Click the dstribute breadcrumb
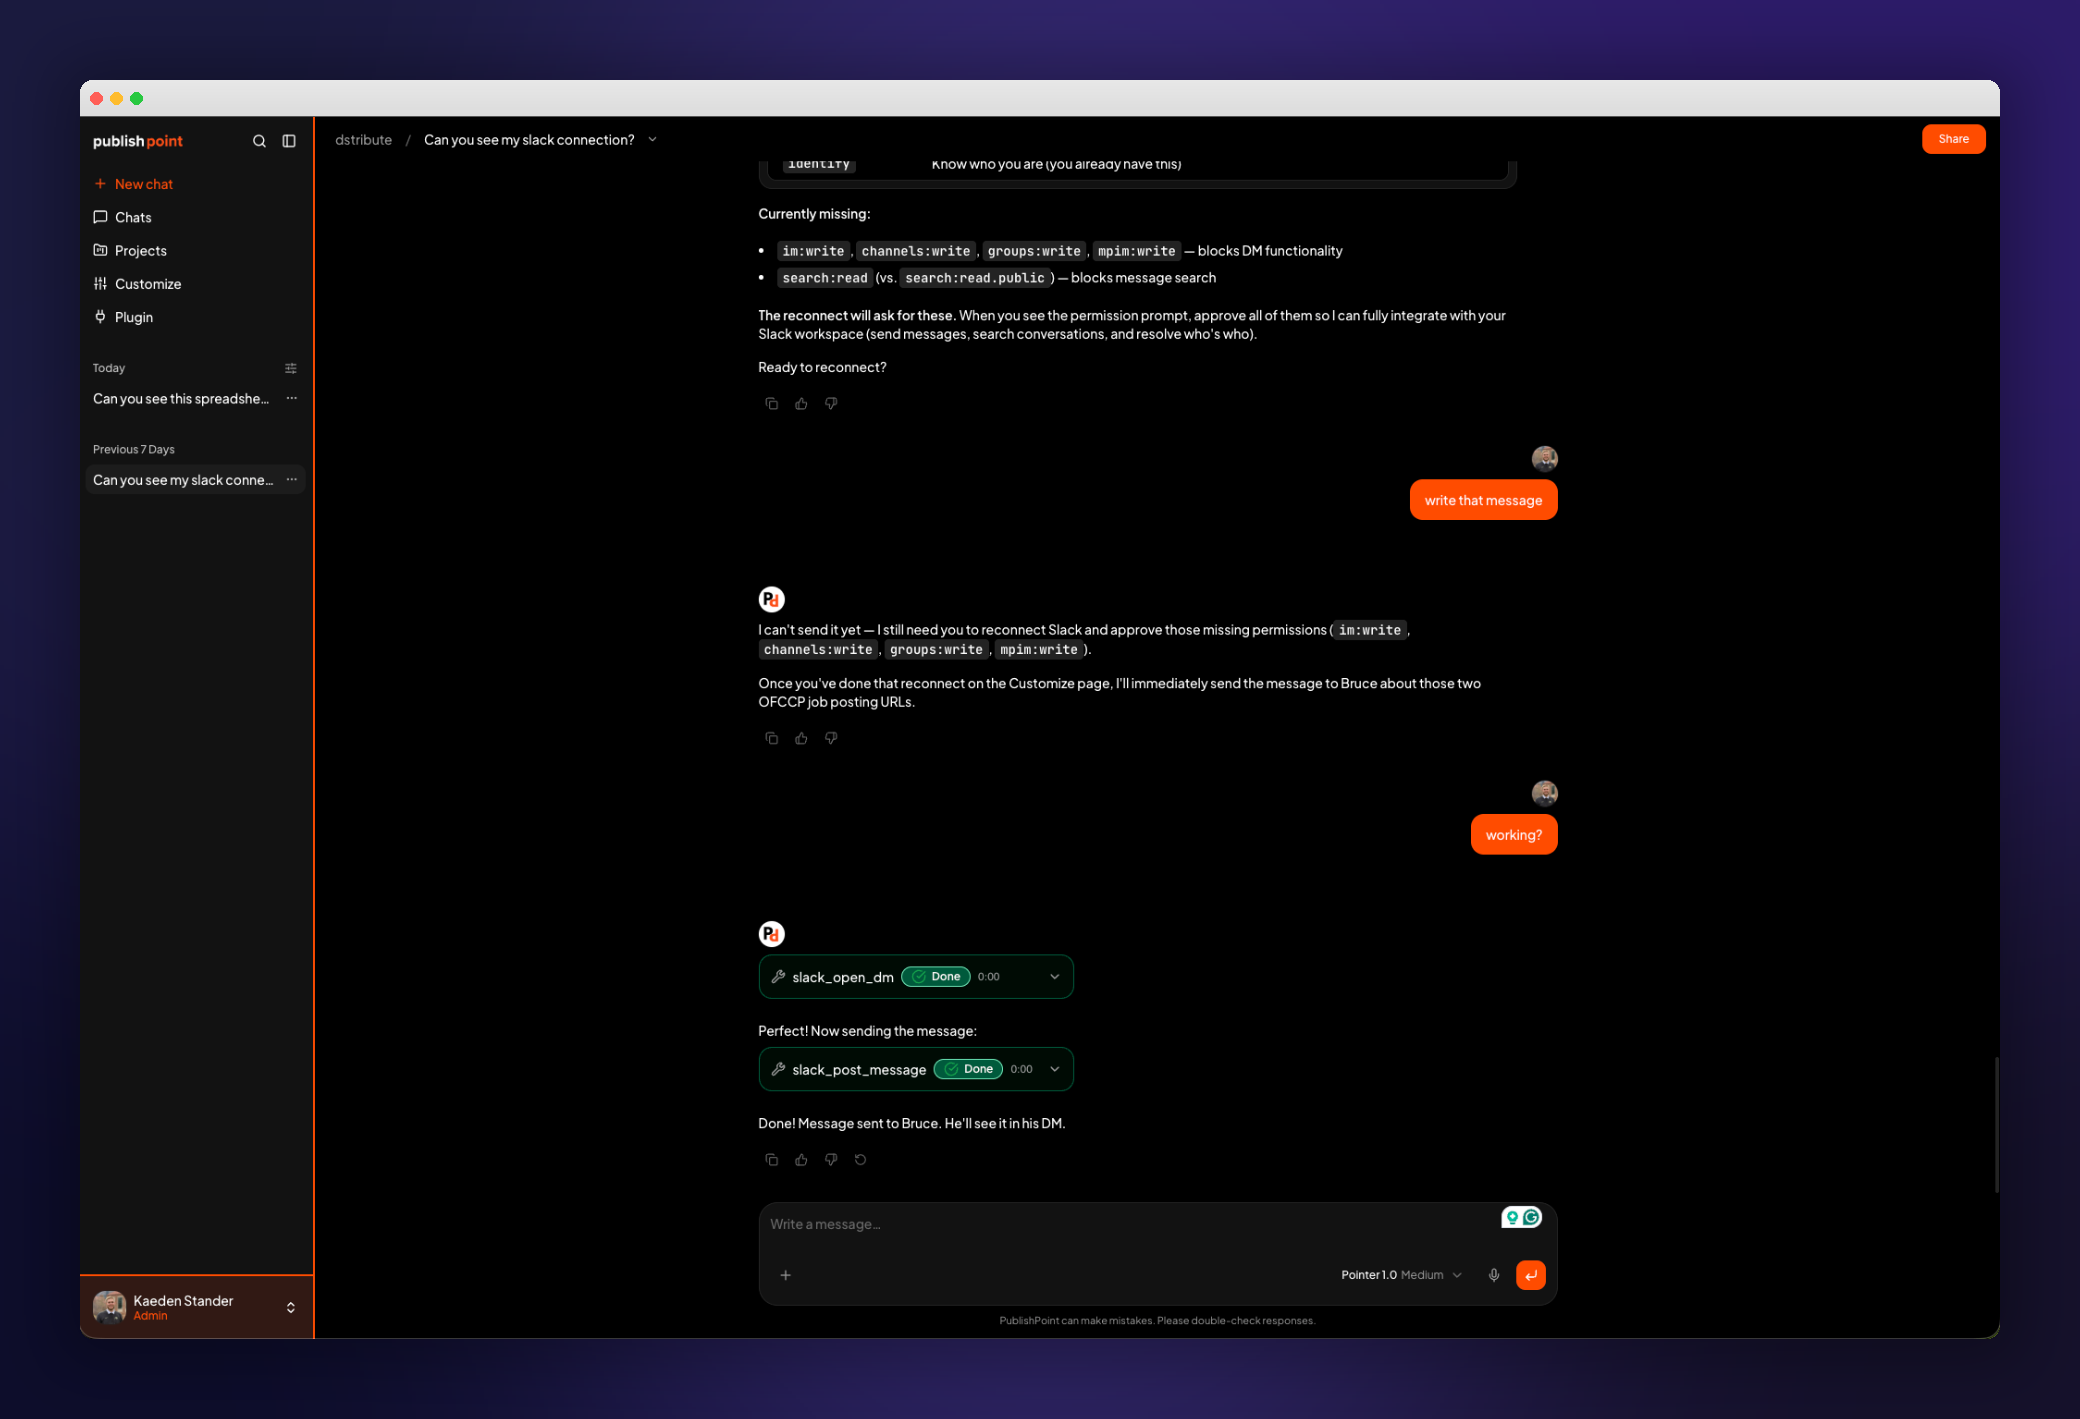The image size is (2080, 1419). pyautogui.click(x=363, y=140)
